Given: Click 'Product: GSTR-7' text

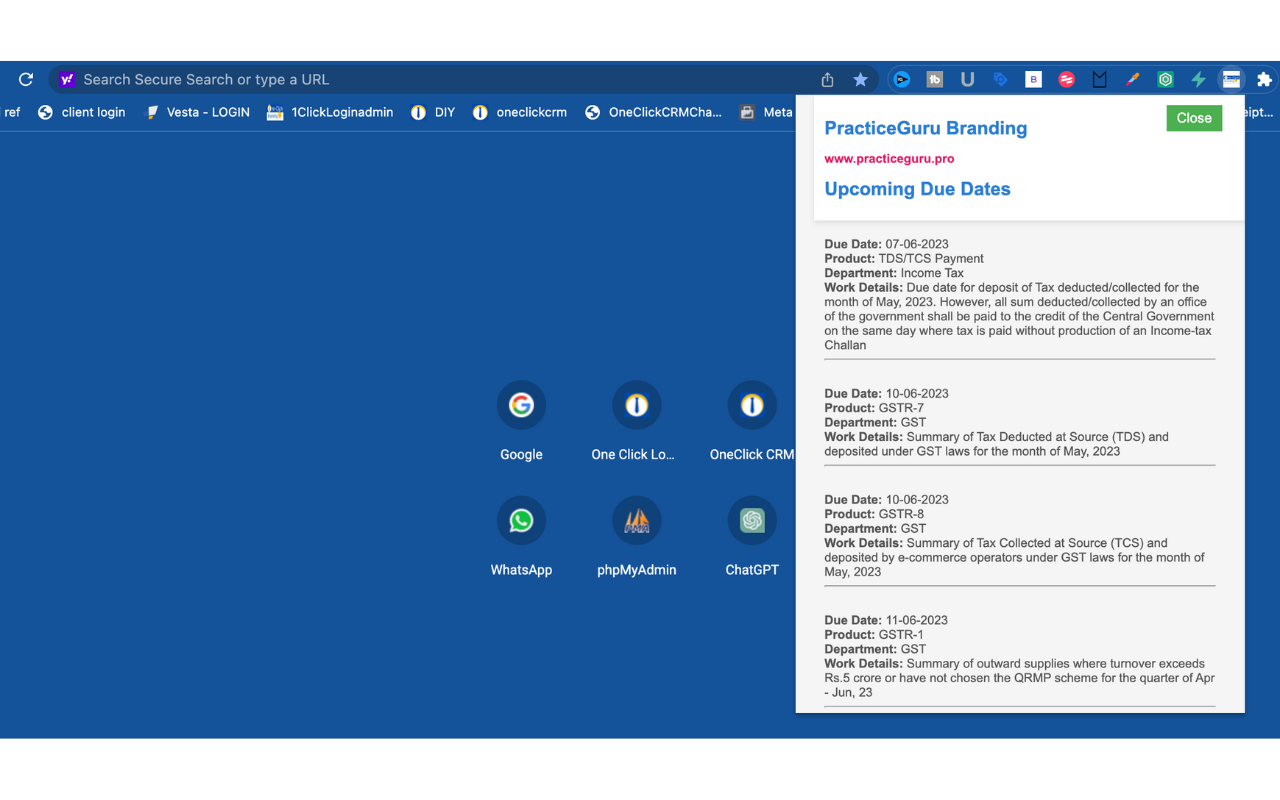Looking at the screenshot, I should click(x=874, y=408).
